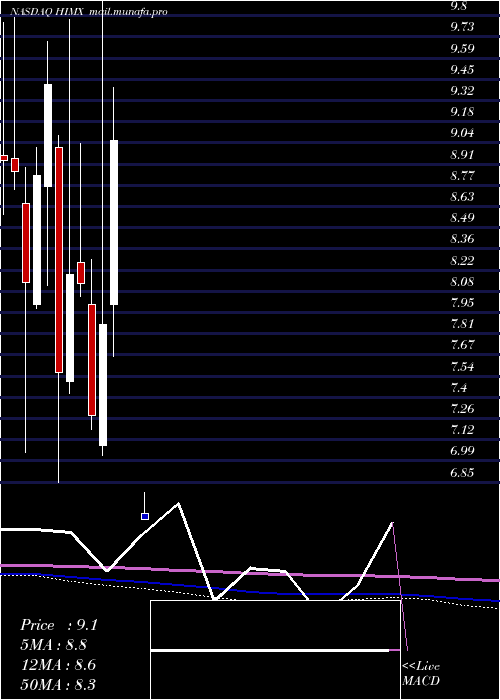Click the 6.99 price axis label
500x700 pixels.
click(x=462, y=450)
